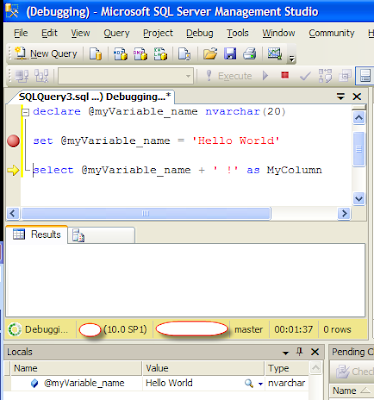Click the Analysis Services DMX Query icon
374x400 pixels.
pos(140,53)
